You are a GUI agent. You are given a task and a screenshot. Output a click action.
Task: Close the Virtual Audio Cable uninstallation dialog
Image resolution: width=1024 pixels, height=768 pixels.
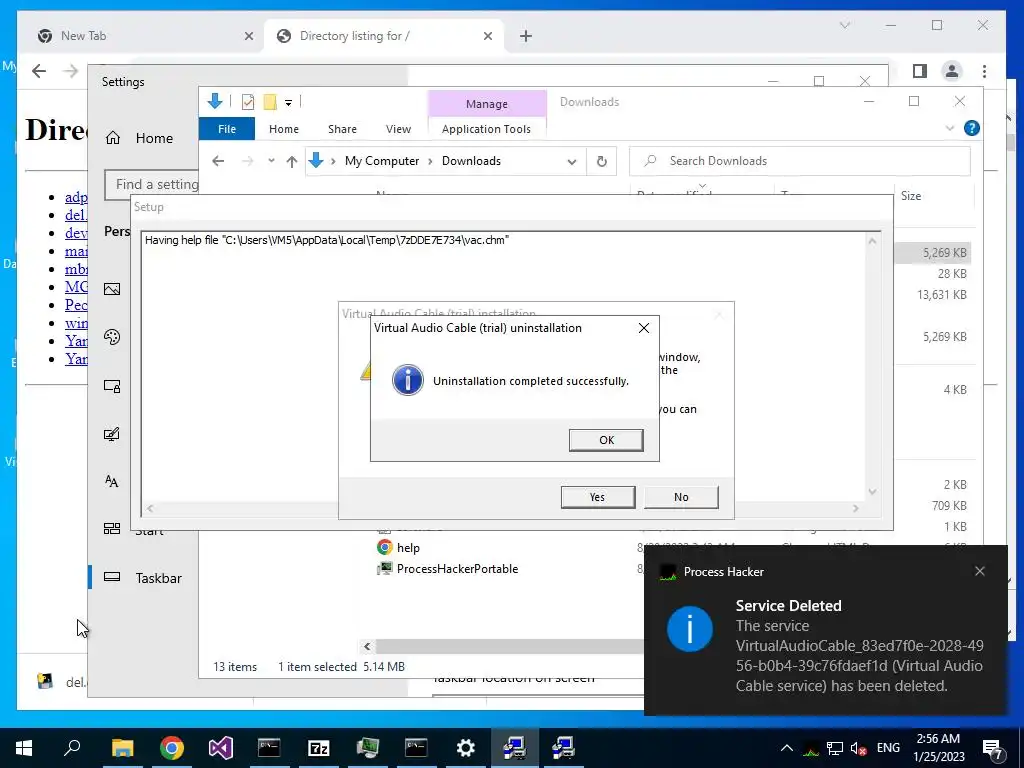(643, 328)
